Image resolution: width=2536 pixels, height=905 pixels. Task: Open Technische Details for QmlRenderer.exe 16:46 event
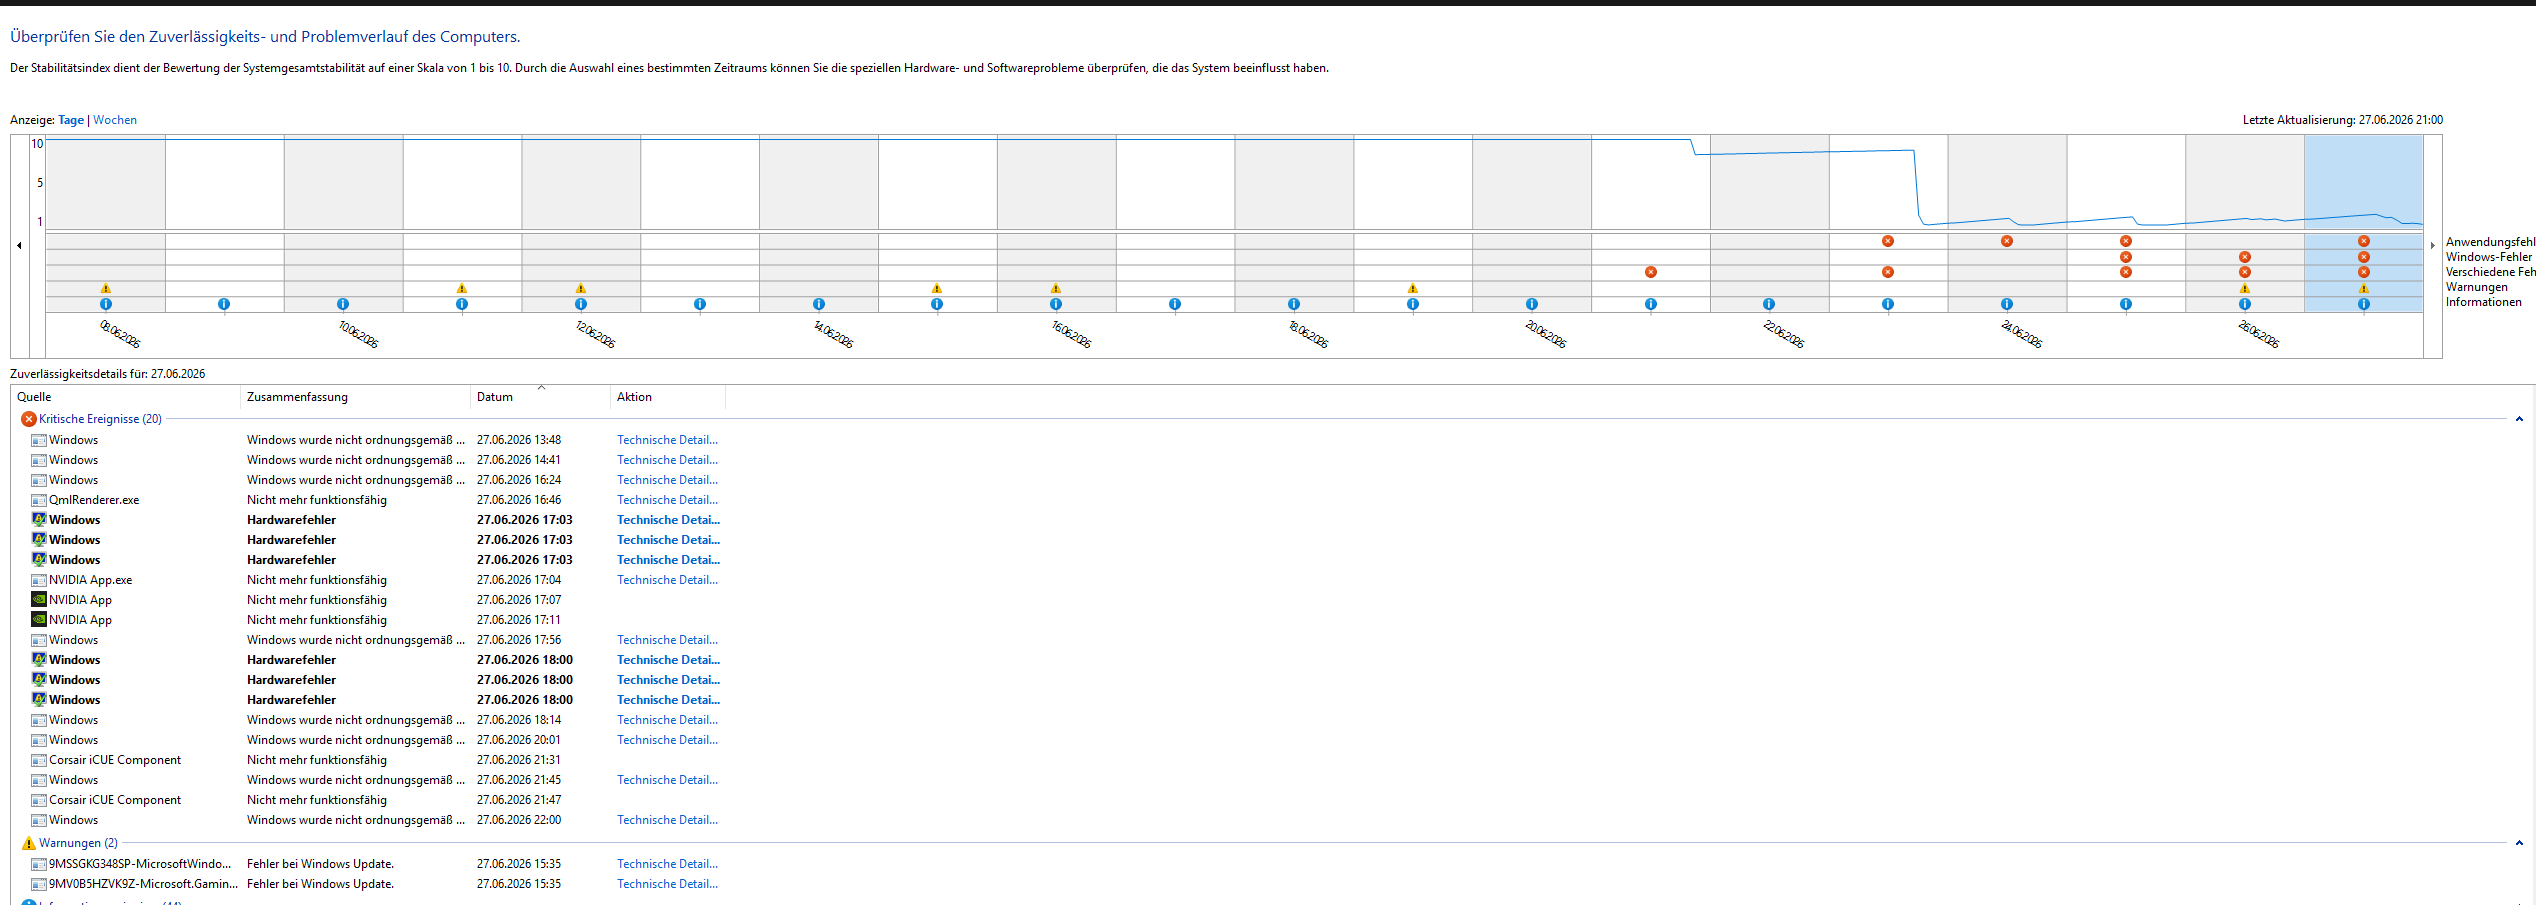[667, 500]
